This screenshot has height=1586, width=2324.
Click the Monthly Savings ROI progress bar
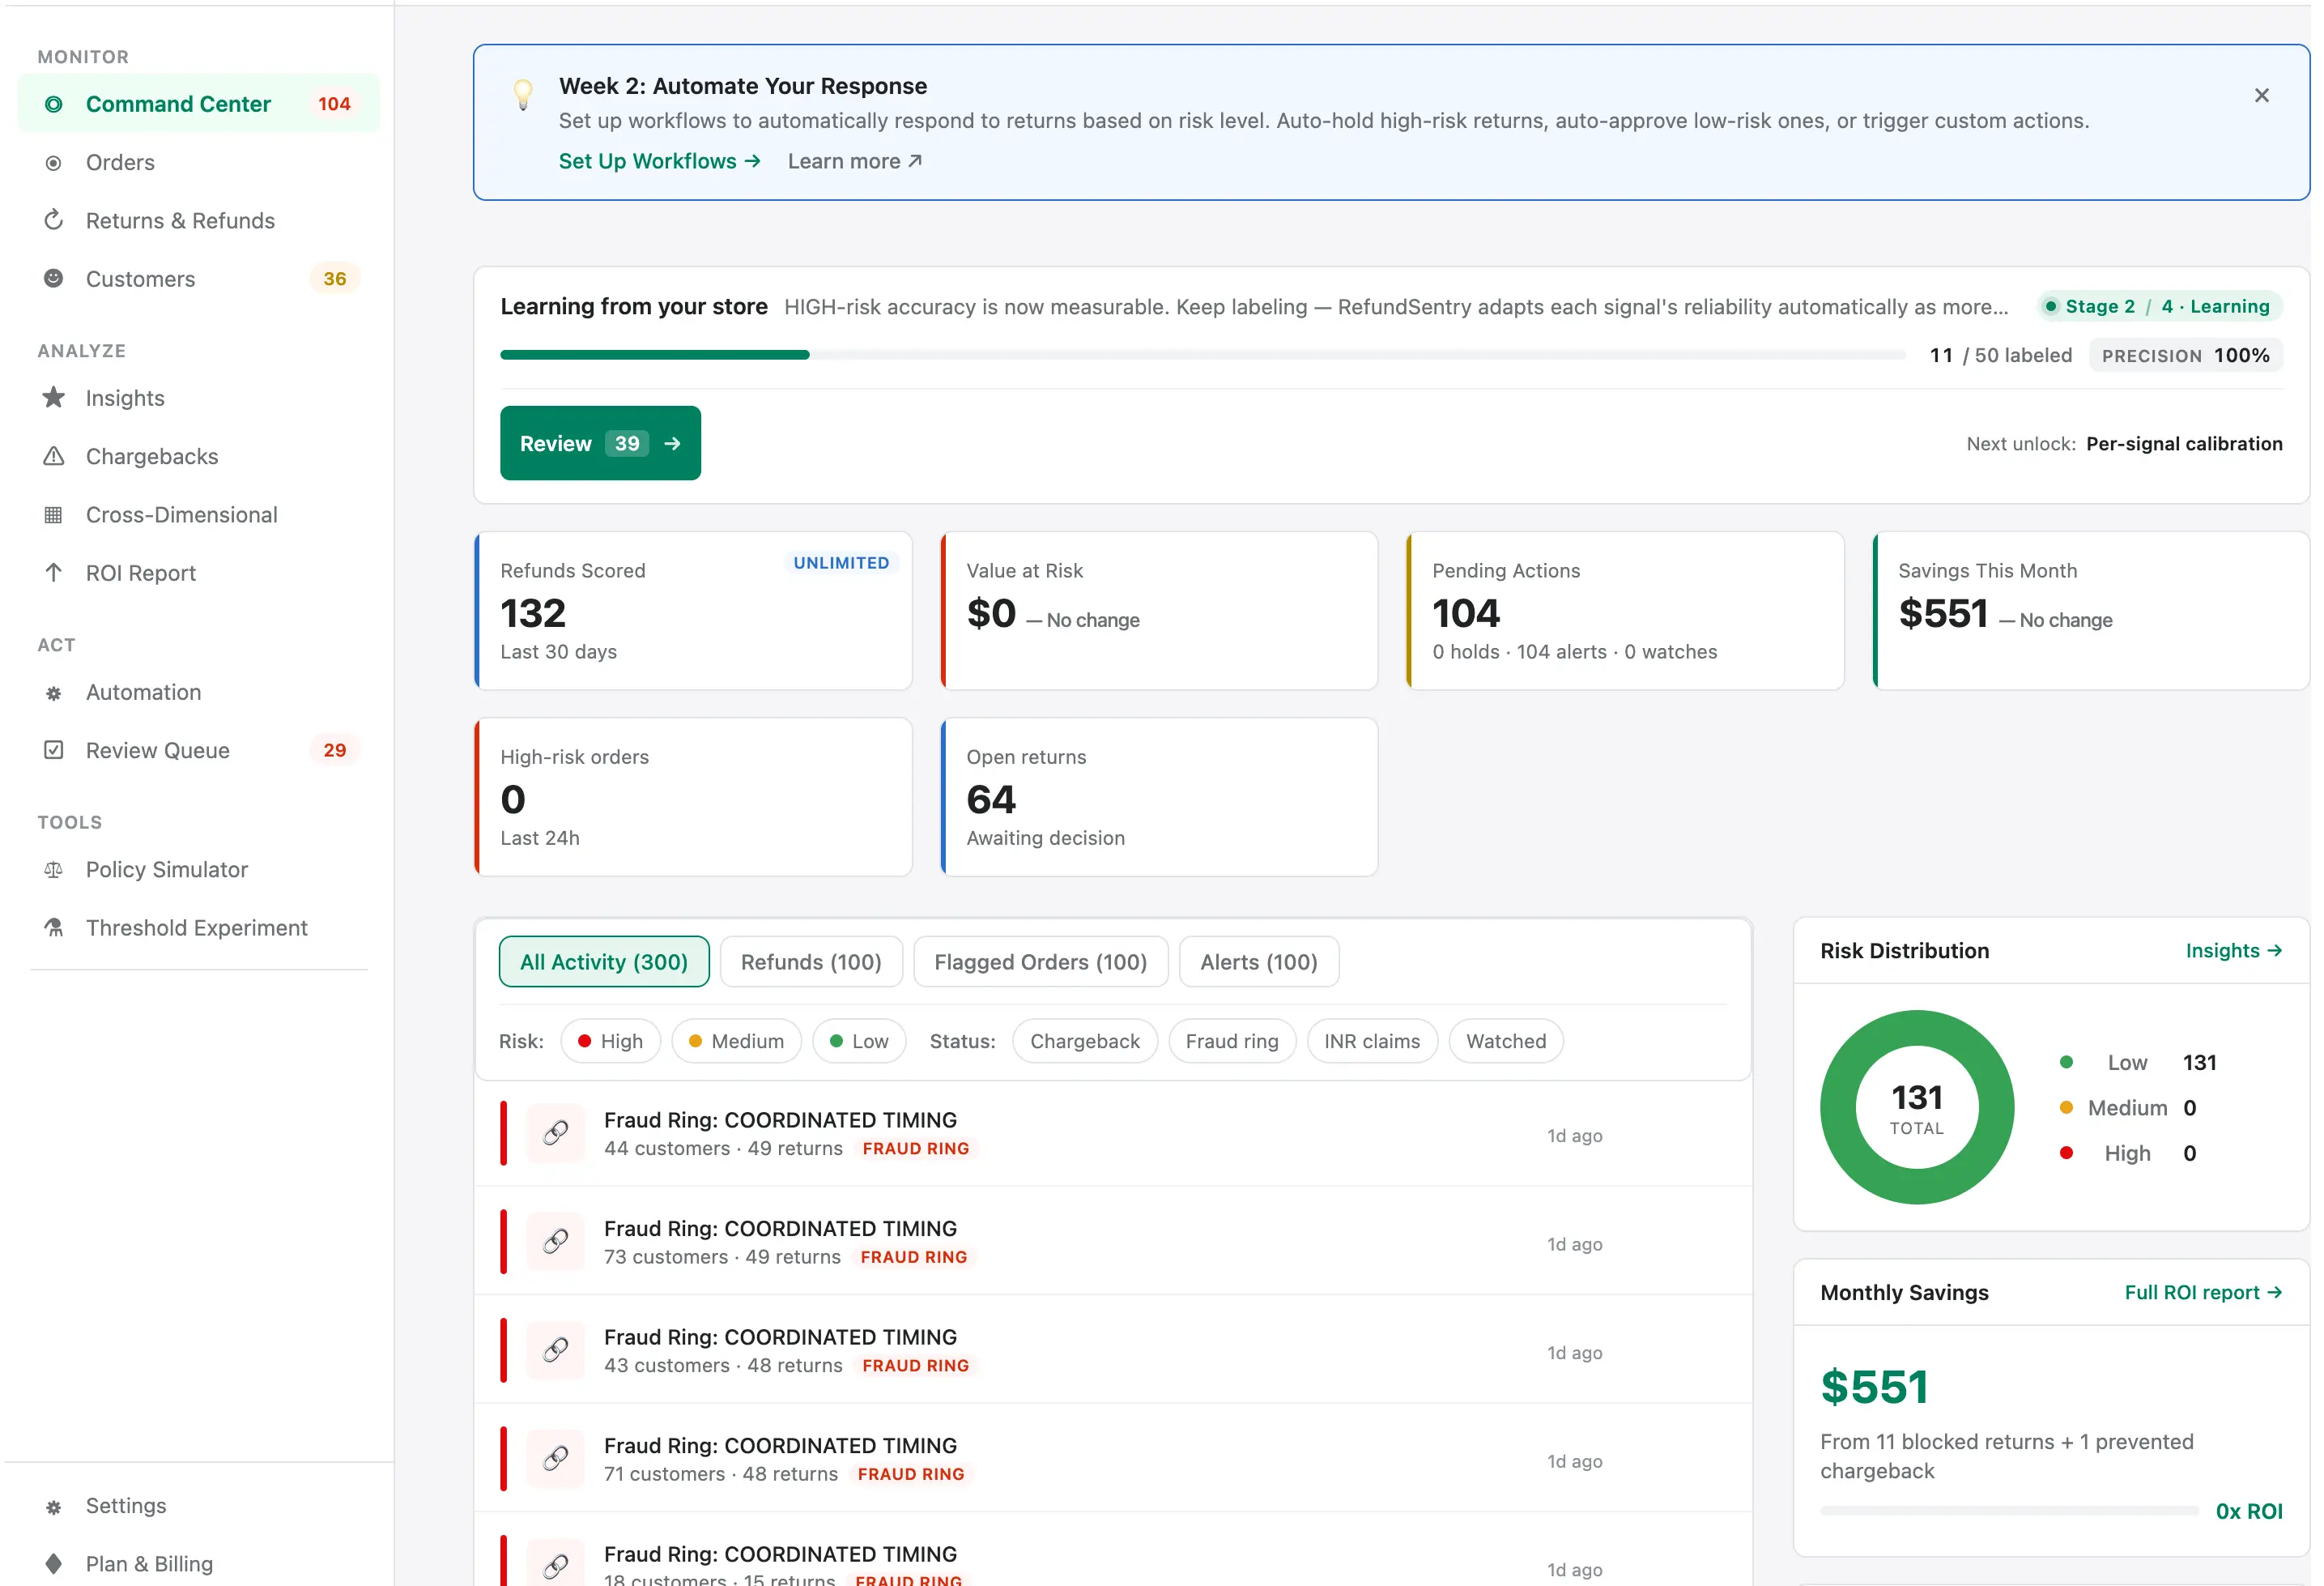(x=2008, y=1511)
